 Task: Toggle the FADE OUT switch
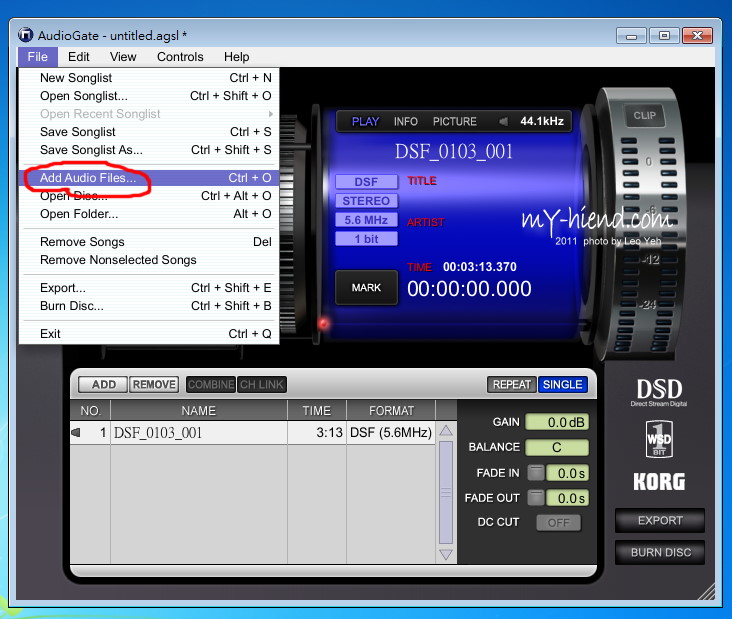pos(536,498)
